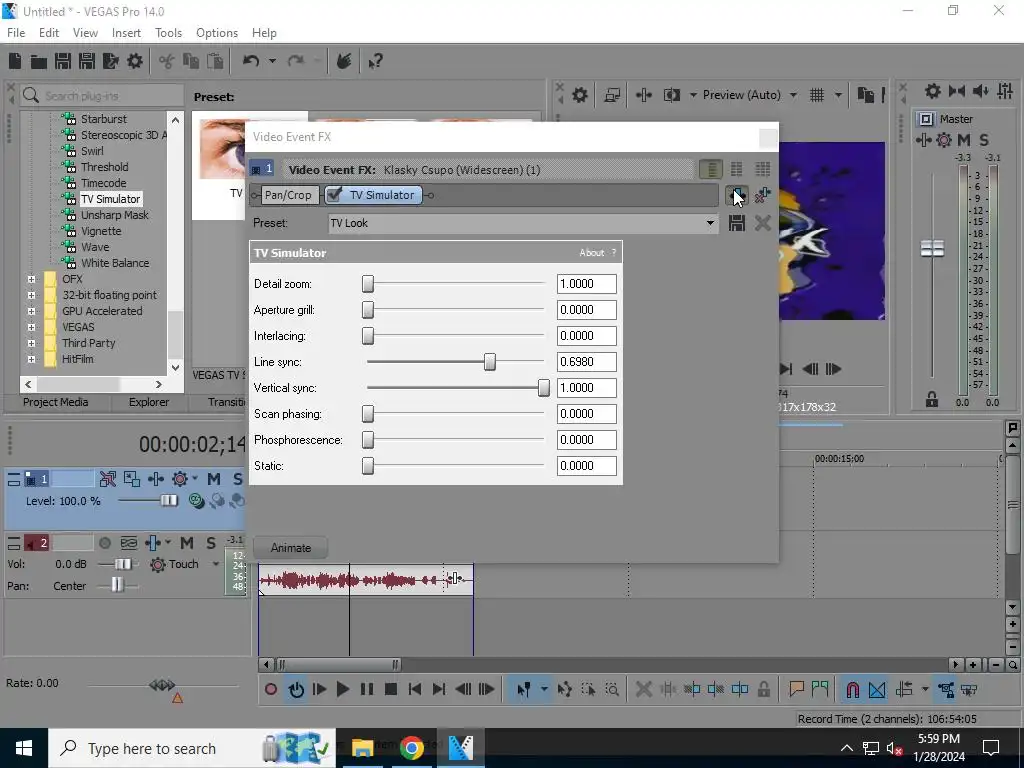Viewport: 1024px width, 768px height.
Task: Click the Remove Selected Plug-In icon
Action: (x=762, y=195)
